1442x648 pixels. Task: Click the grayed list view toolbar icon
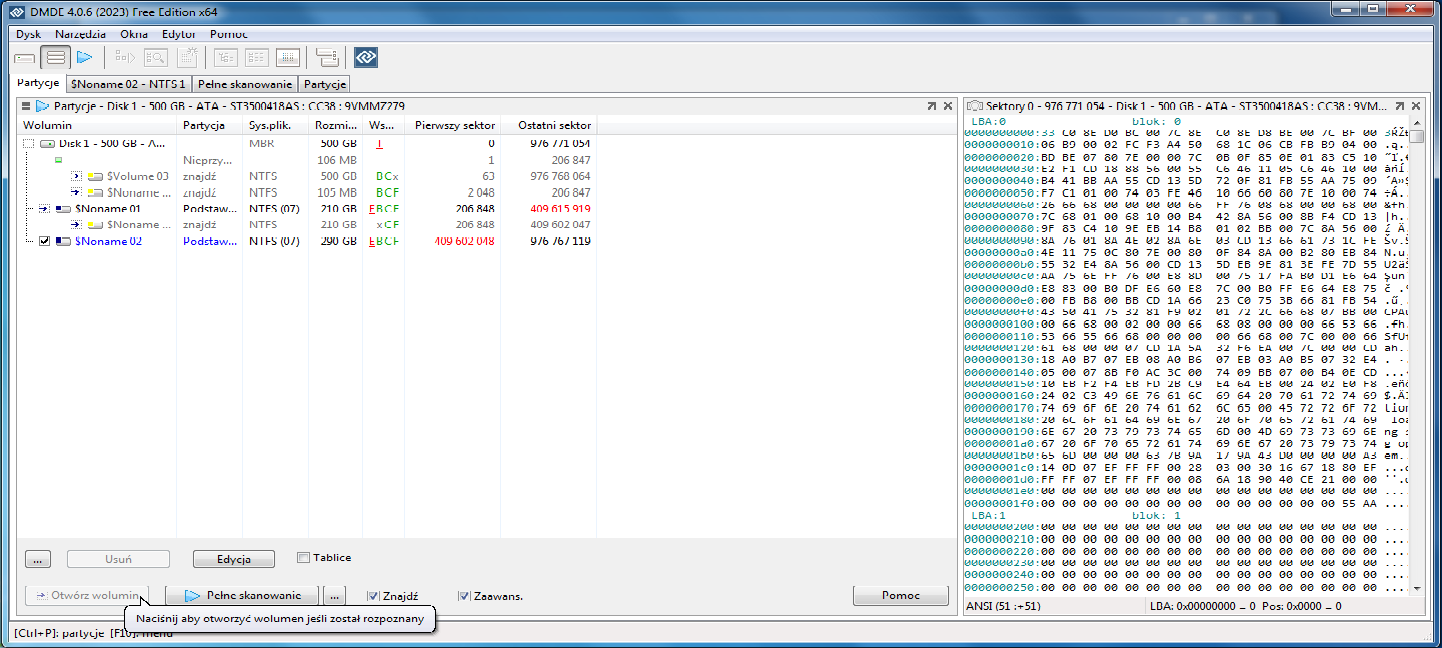(x=257, y=58)
